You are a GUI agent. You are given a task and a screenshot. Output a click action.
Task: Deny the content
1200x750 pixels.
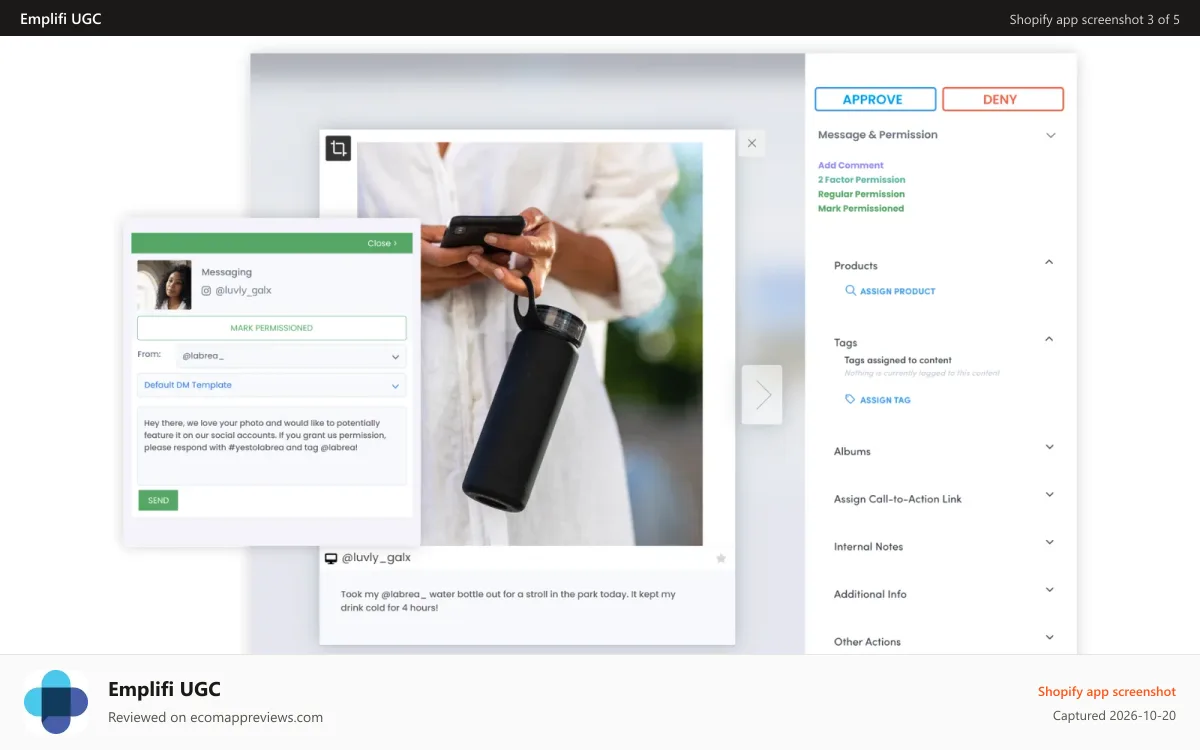point(1002,99)
